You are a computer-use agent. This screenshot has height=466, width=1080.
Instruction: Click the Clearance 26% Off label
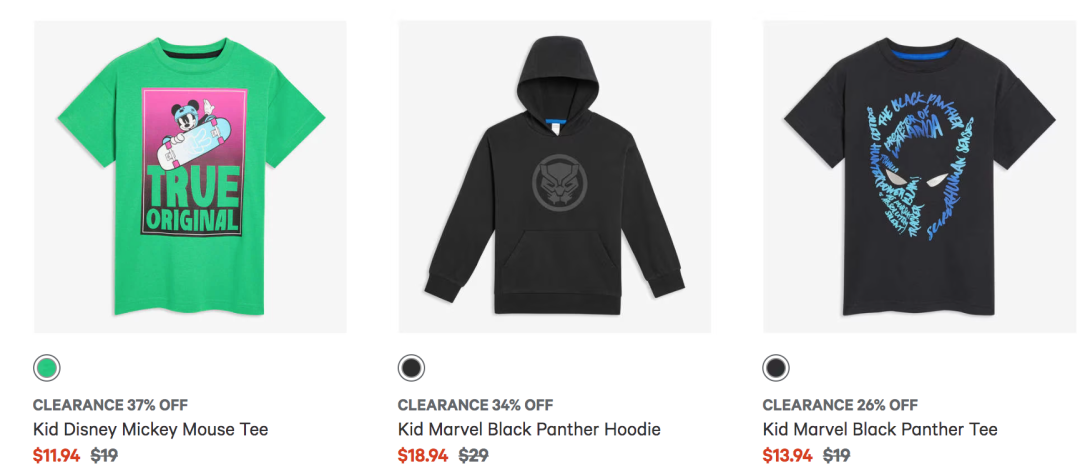coord(840,405)
